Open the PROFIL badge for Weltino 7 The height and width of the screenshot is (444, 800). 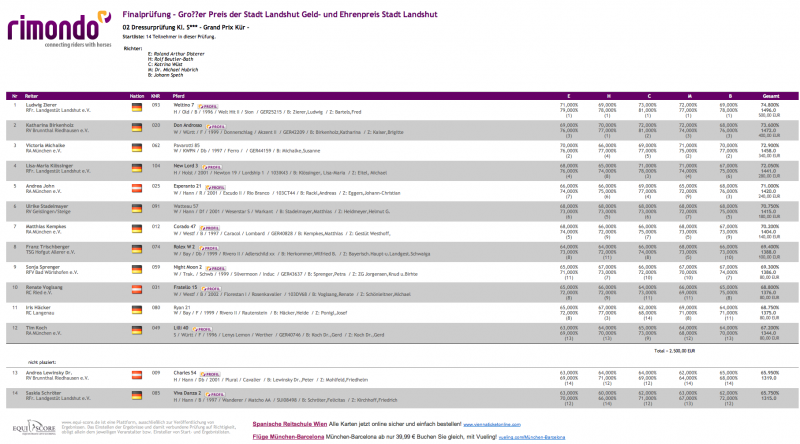(208, 106)
